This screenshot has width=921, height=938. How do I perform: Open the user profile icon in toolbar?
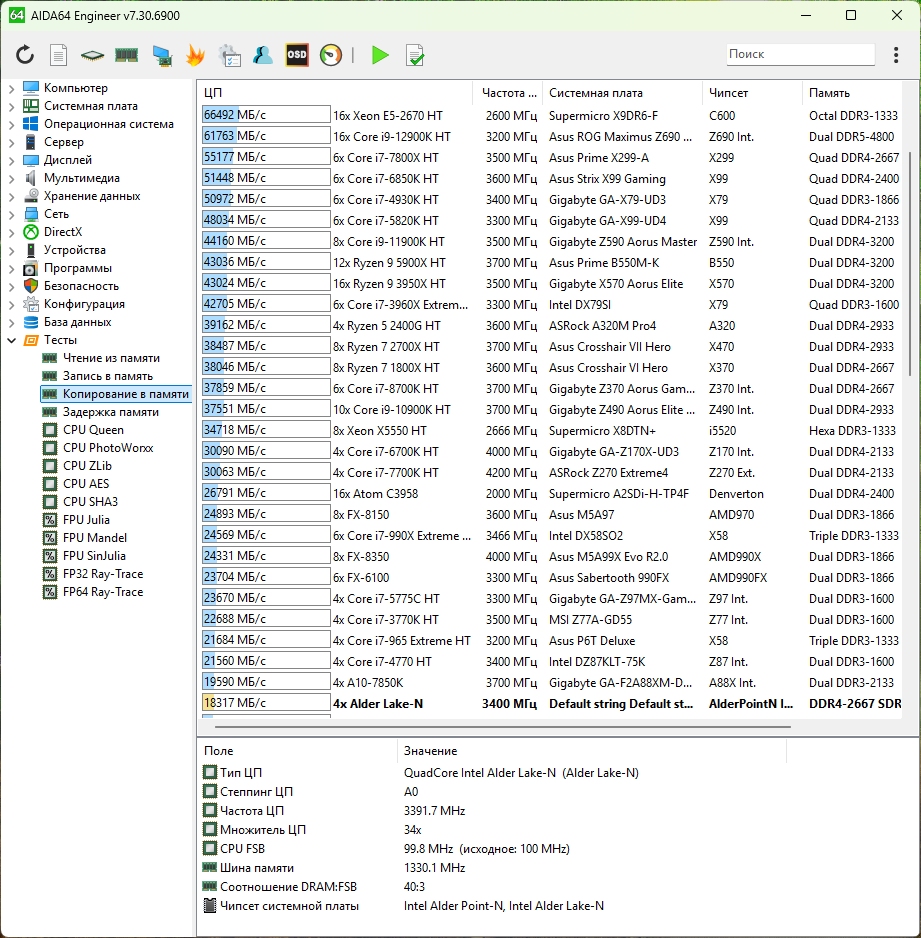(x=263, y=55)
